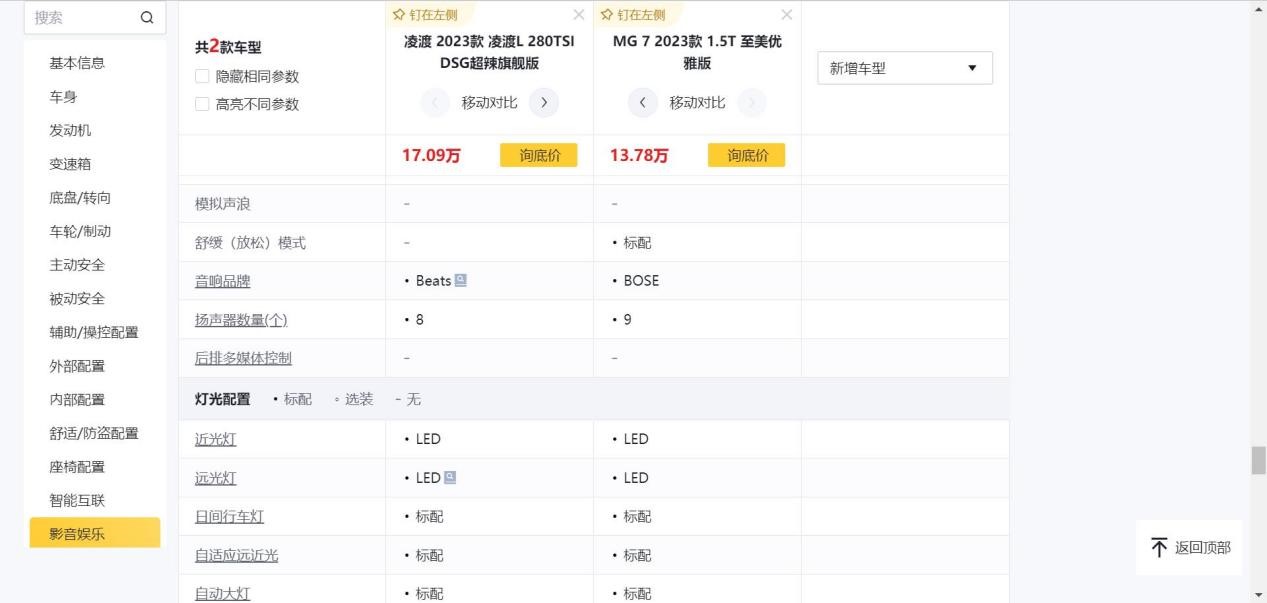Image resolution: width=1267 pixels, height=603 pixels.
Task: Select 座椅配置 in the sidebar
Action: coord(77,467)
